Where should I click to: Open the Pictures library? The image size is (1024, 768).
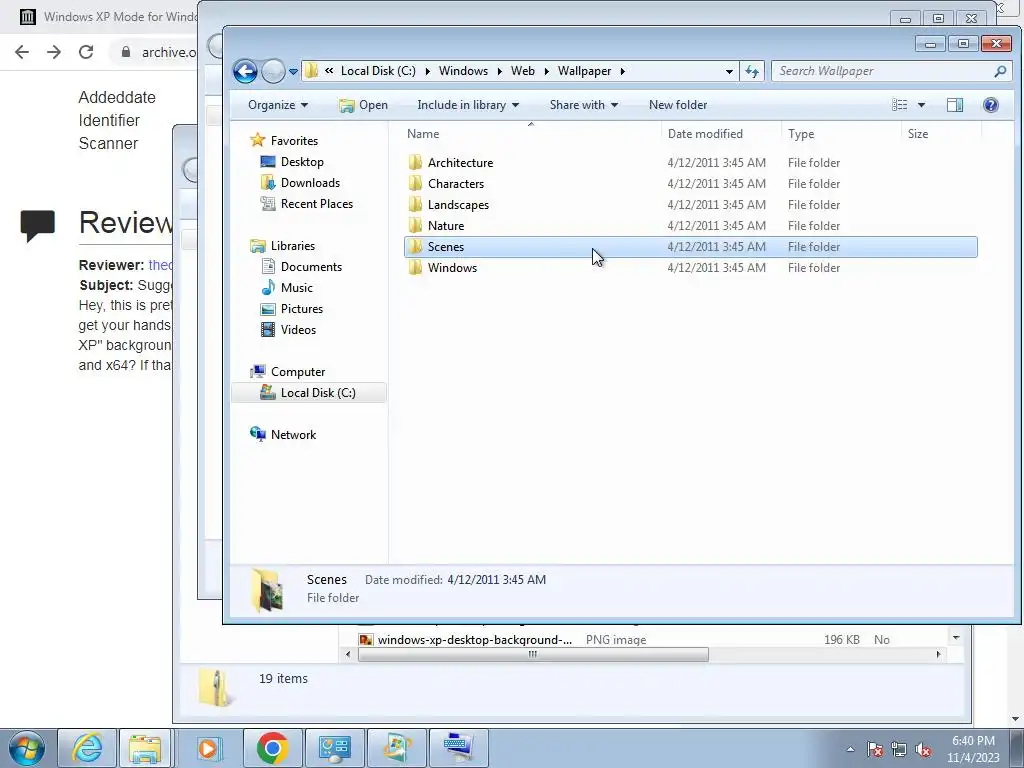(x=302, y=309)
